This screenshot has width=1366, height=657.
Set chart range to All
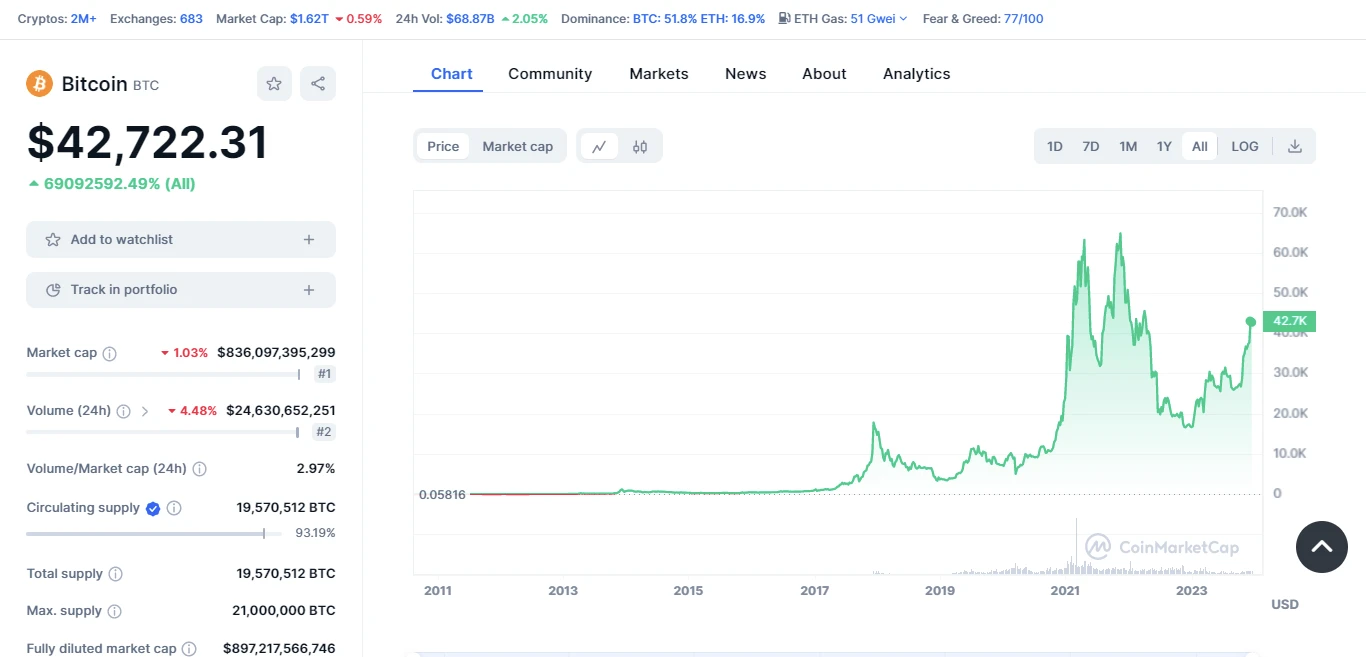pos(1200,146)
